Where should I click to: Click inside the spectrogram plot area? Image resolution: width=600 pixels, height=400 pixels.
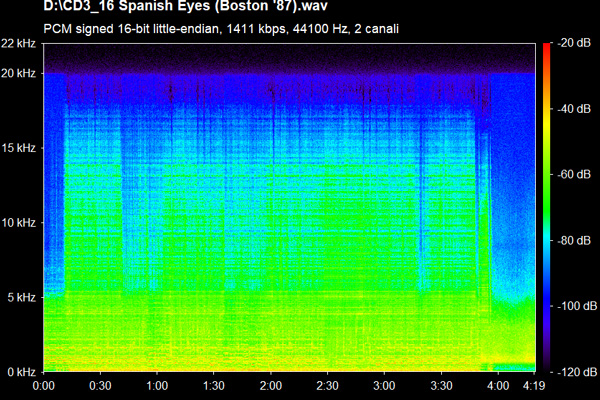(x=289, y=207)
